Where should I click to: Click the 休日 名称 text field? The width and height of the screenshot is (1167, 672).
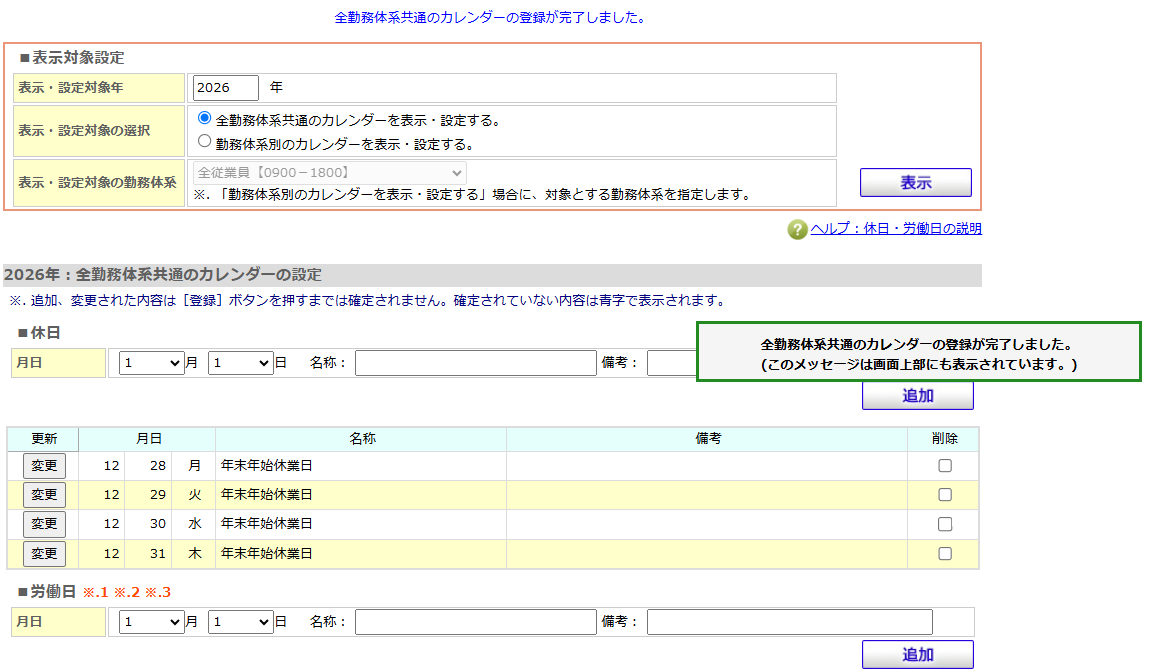pyautogui.click(x=476, y=363)
